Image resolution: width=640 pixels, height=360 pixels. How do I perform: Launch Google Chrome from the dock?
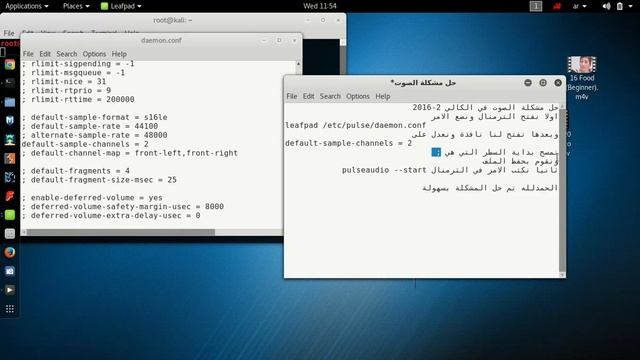click(x=10, y=64)
